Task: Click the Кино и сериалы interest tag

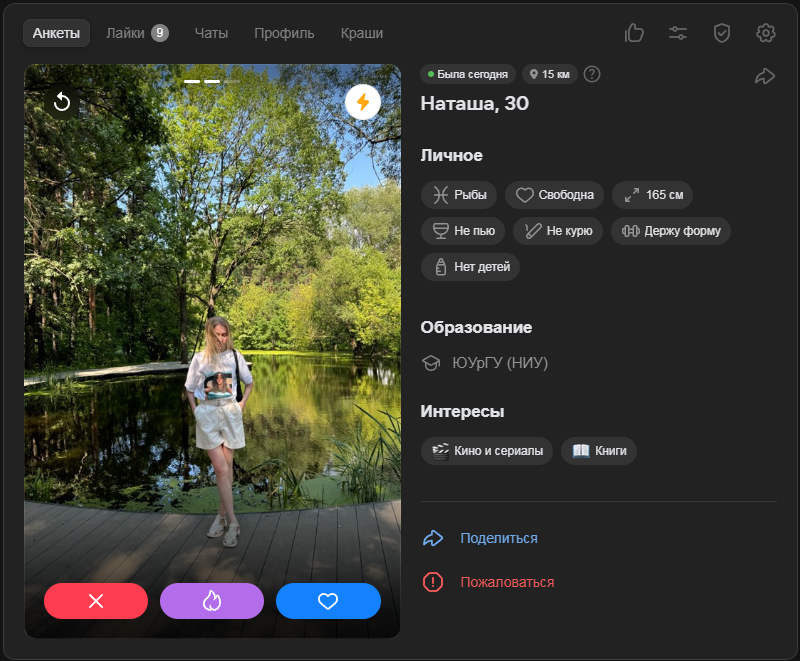Action: 487,451
